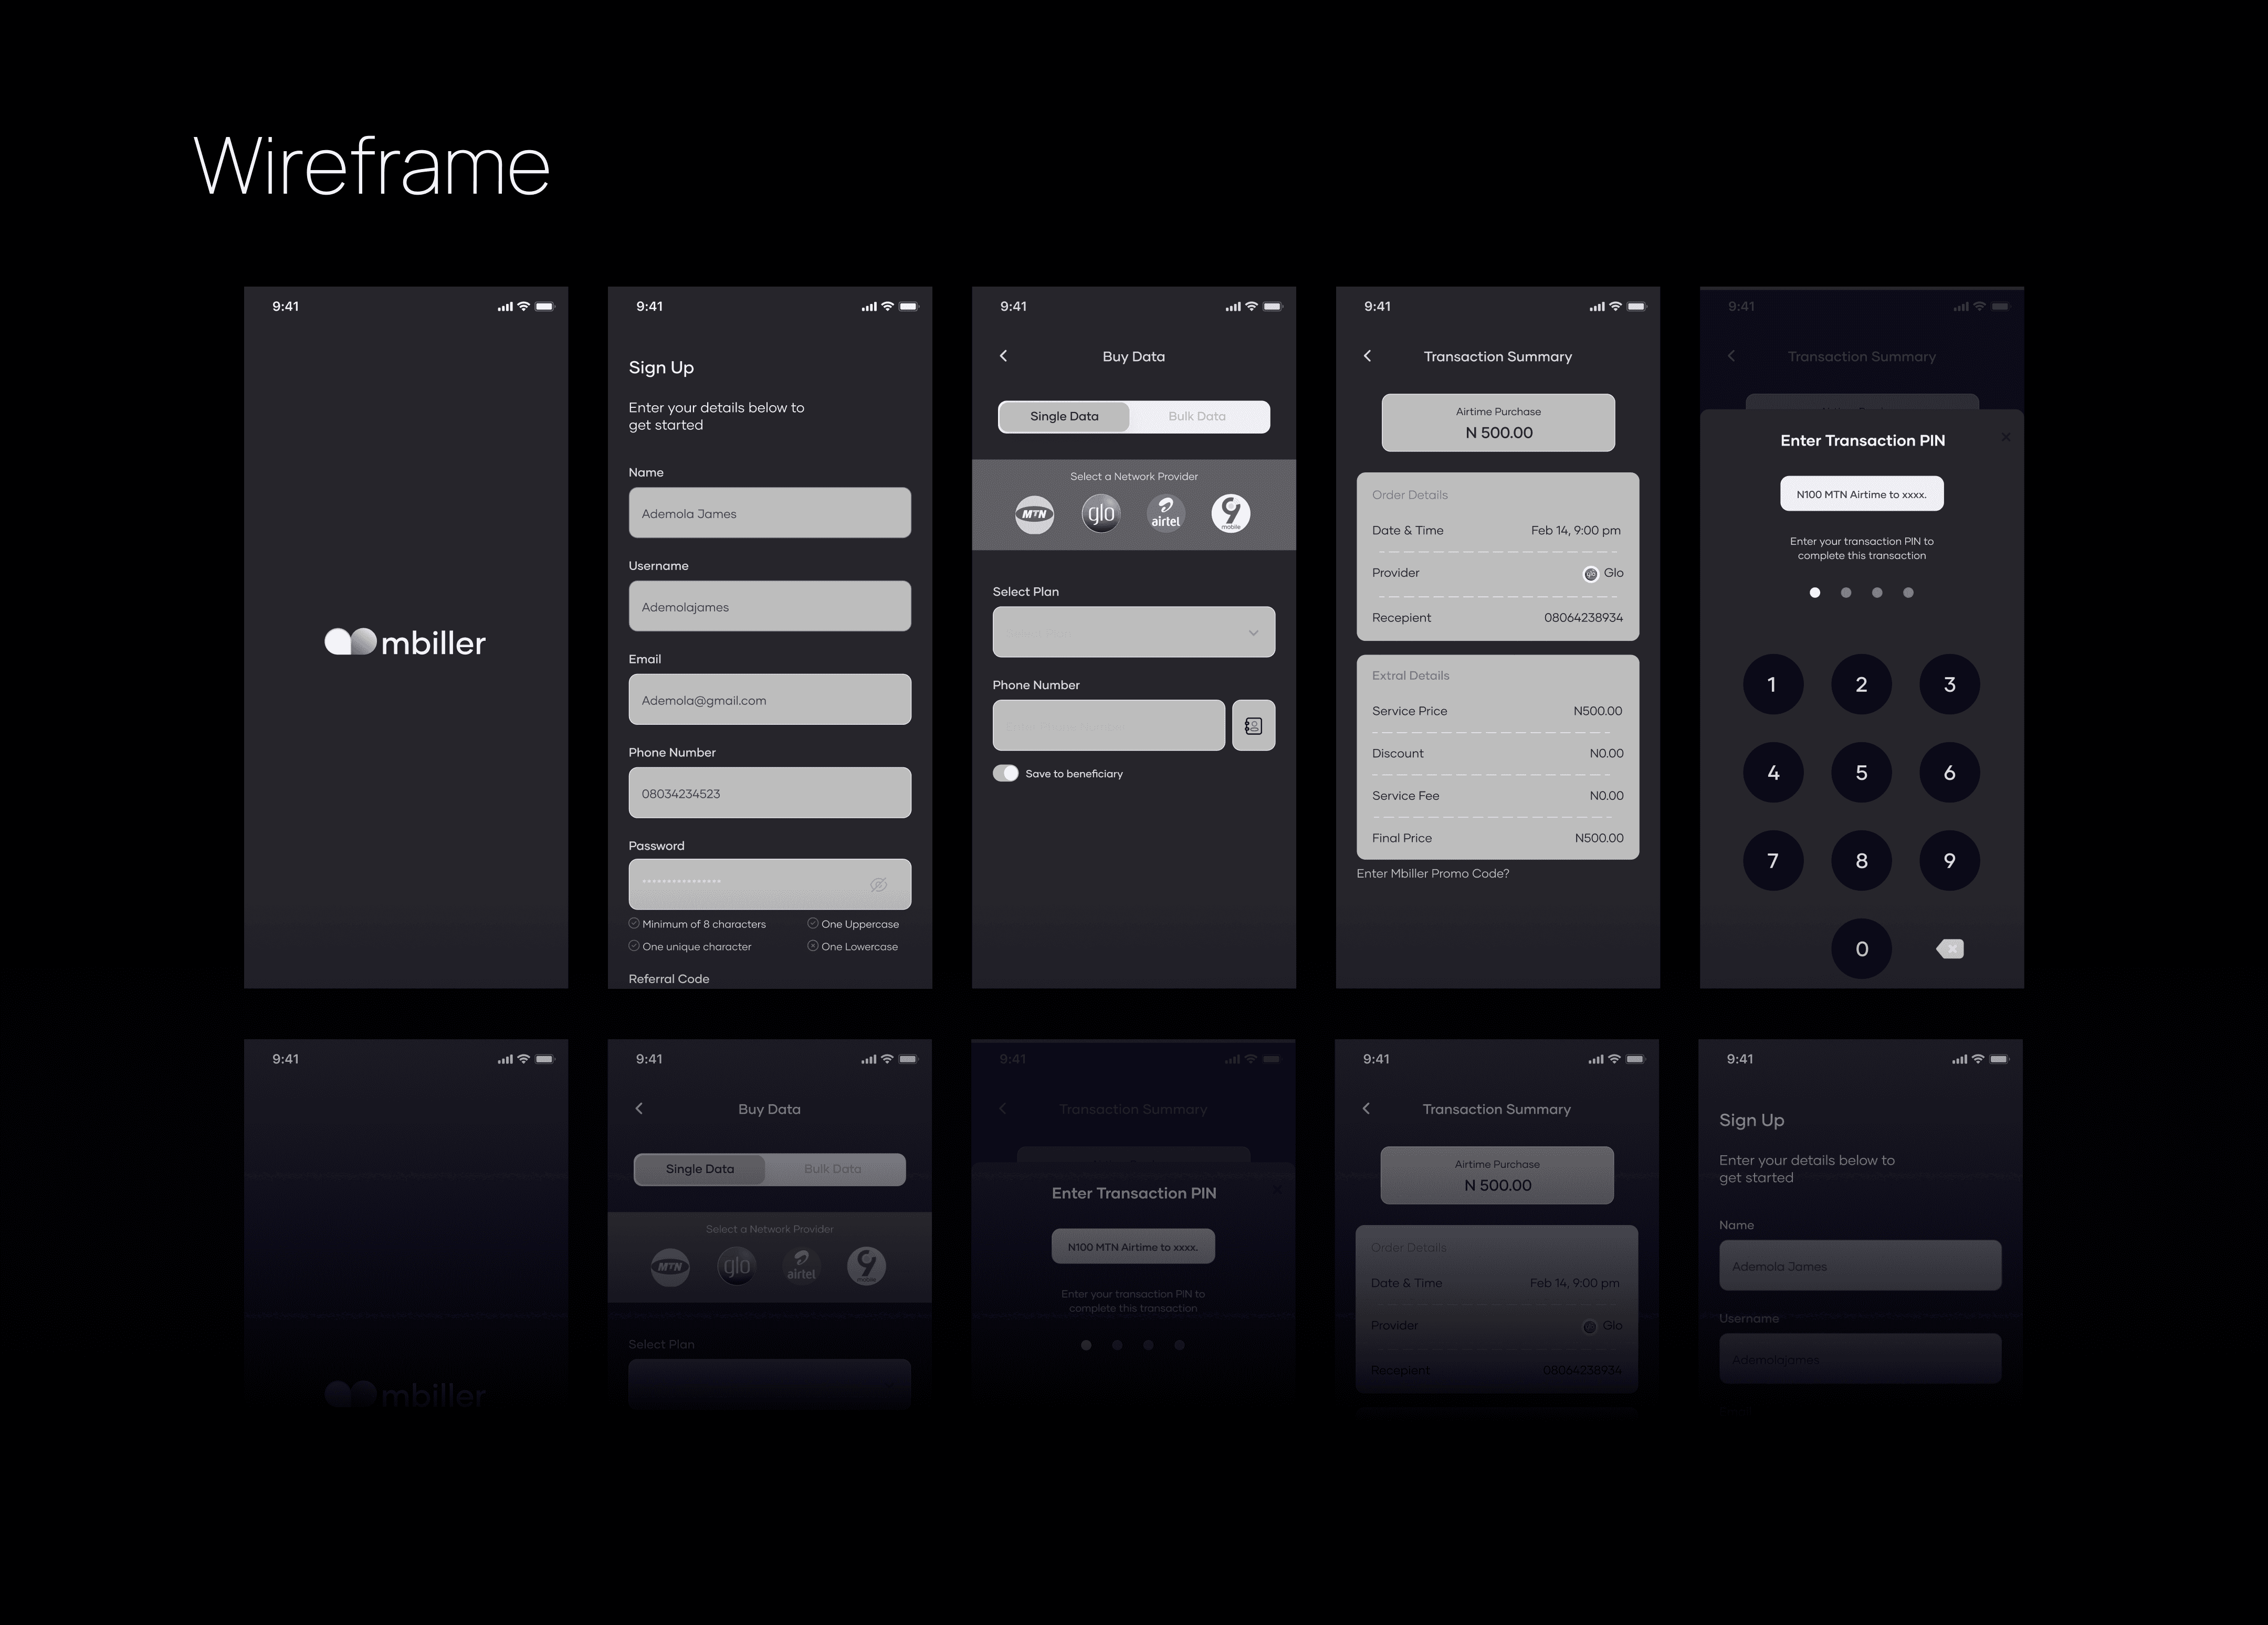The width and height of the screenshot is (2268, 1625).
Task: Click digit 5 on transaction PIN keypad
Action: 1860,772
